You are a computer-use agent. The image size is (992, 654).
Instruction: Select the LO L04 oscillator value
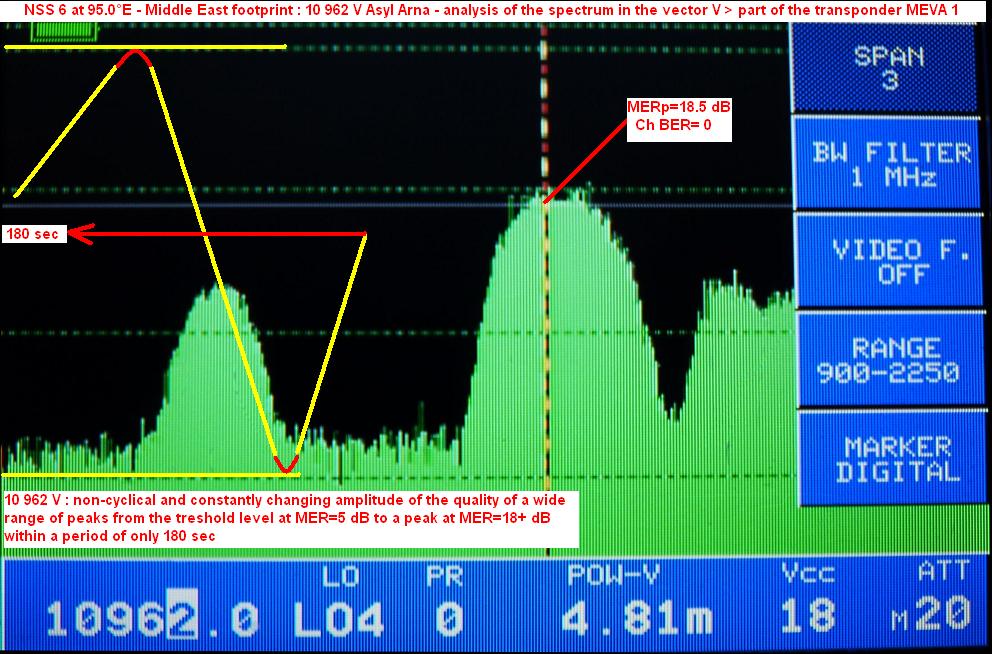pyautogui.click(x=338, y=620)
